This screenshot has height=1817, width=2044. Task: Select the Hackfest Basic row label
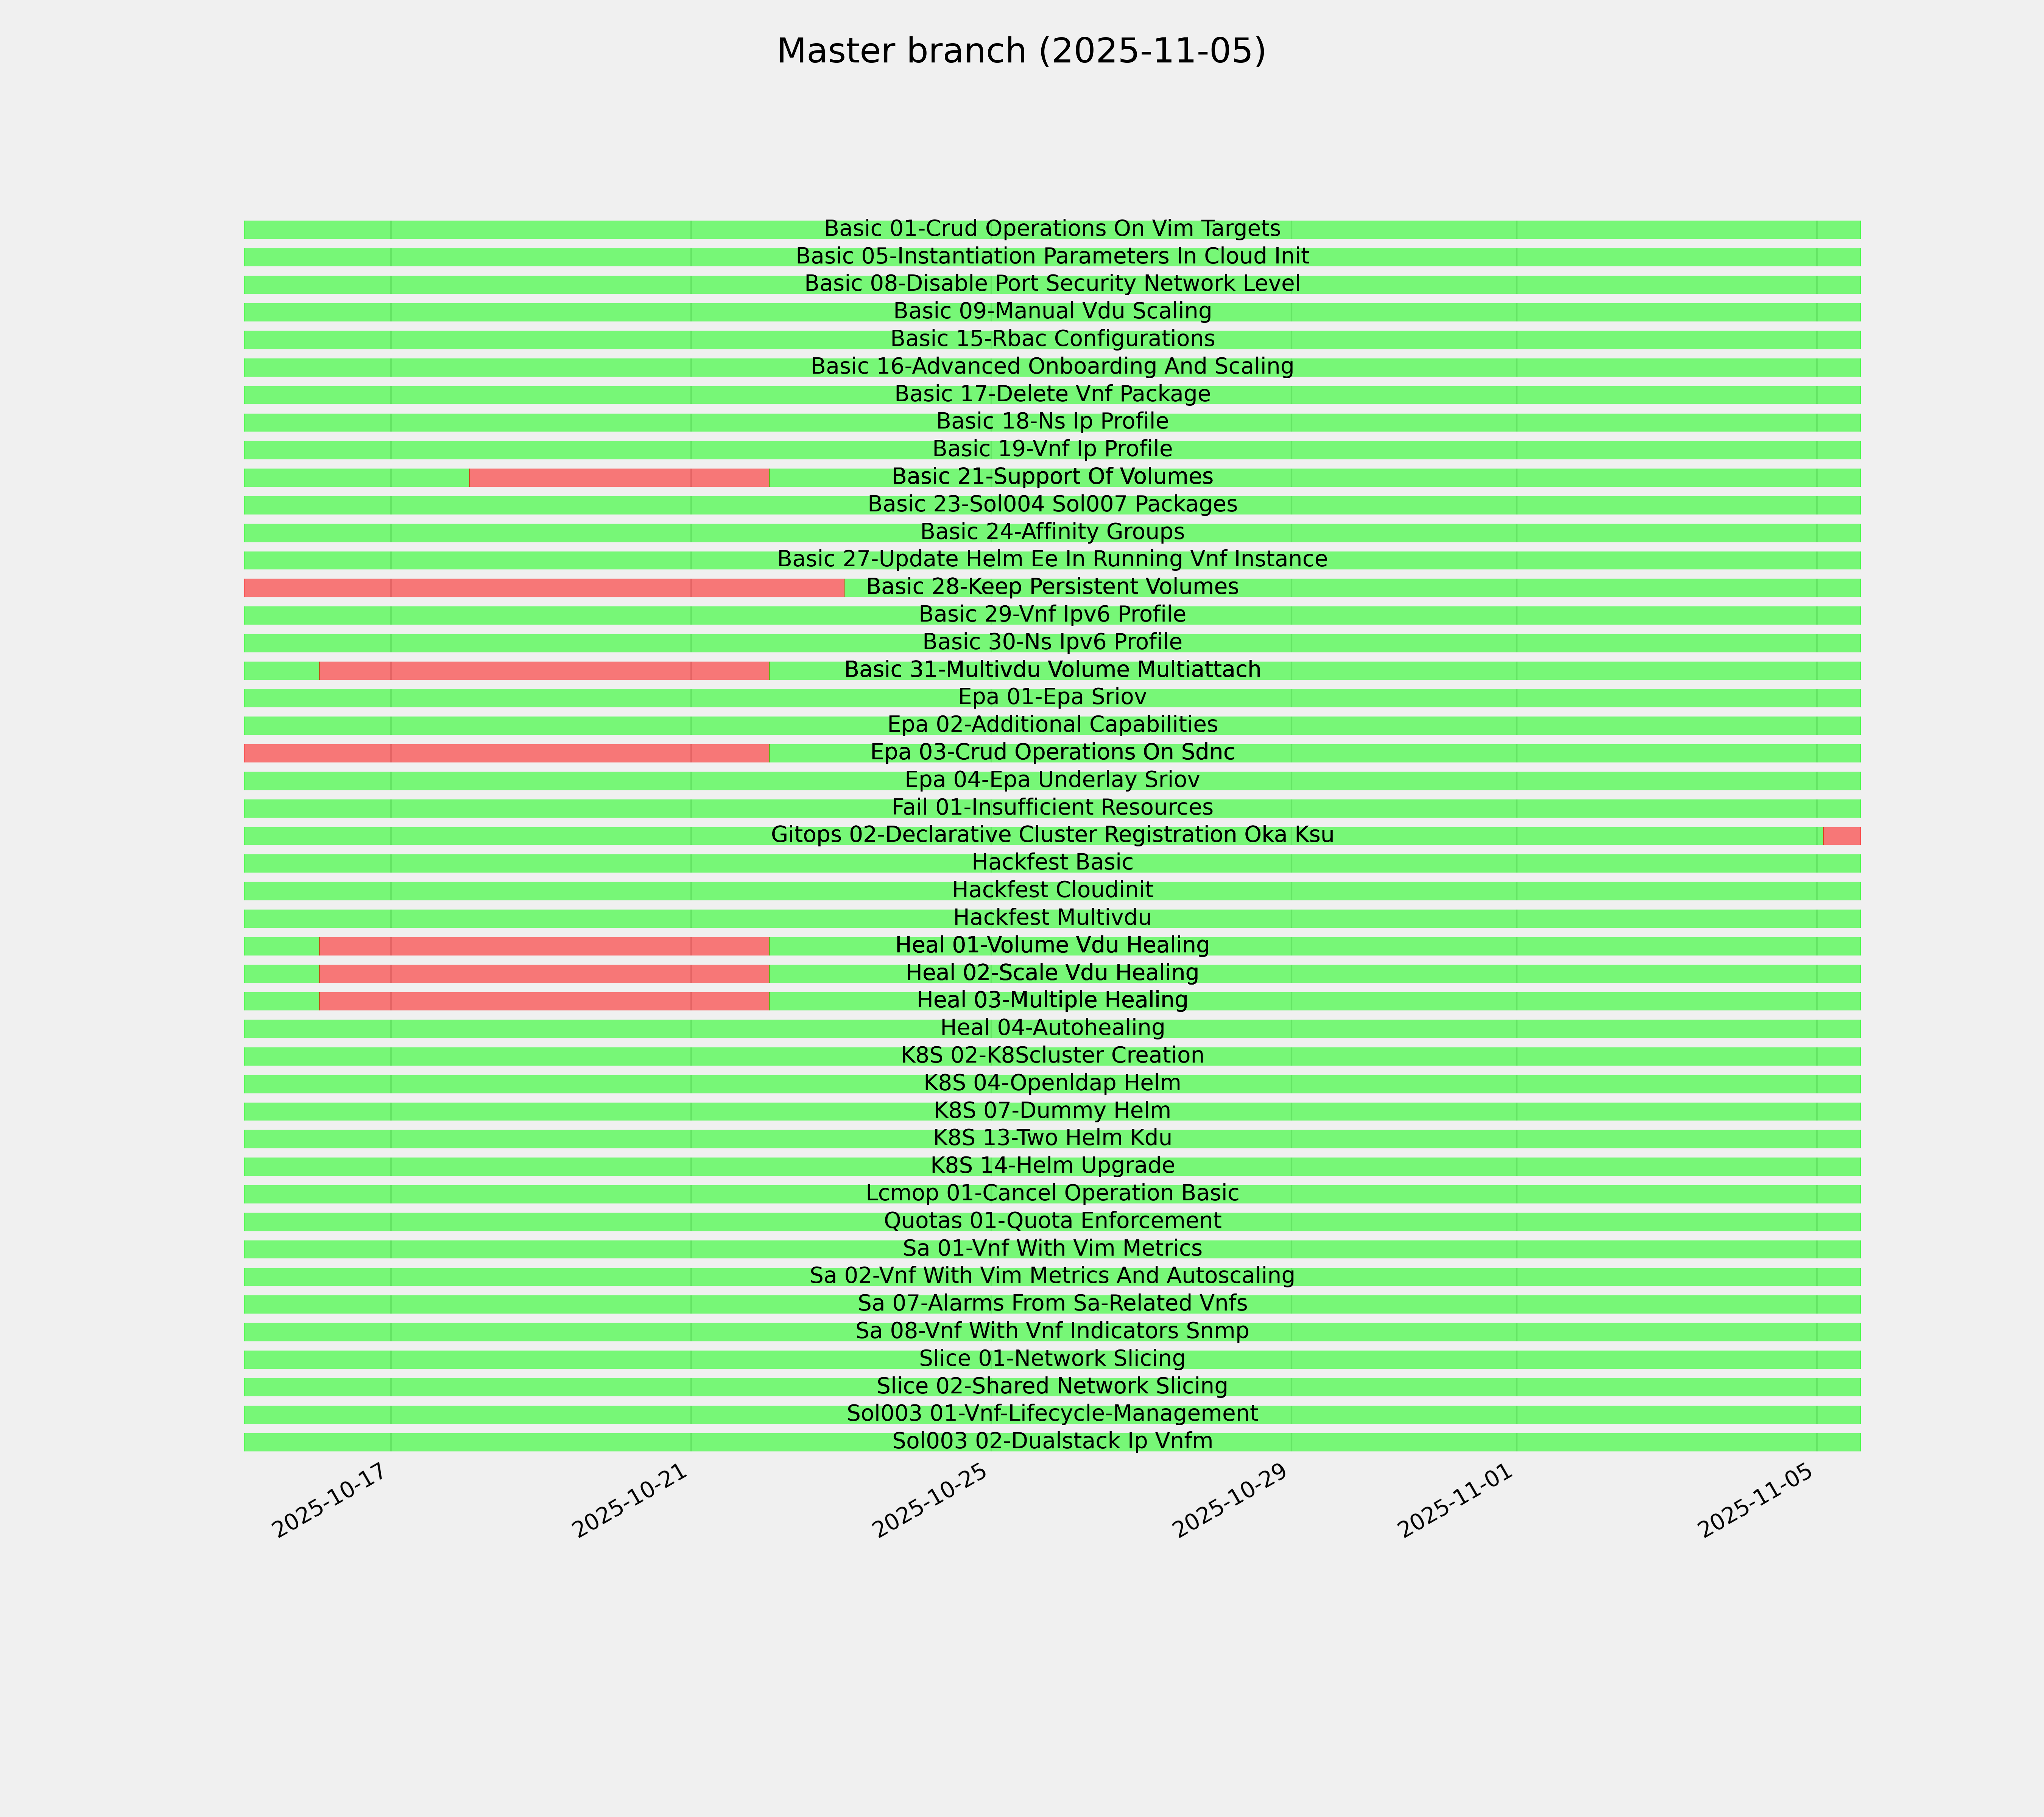1052,862
